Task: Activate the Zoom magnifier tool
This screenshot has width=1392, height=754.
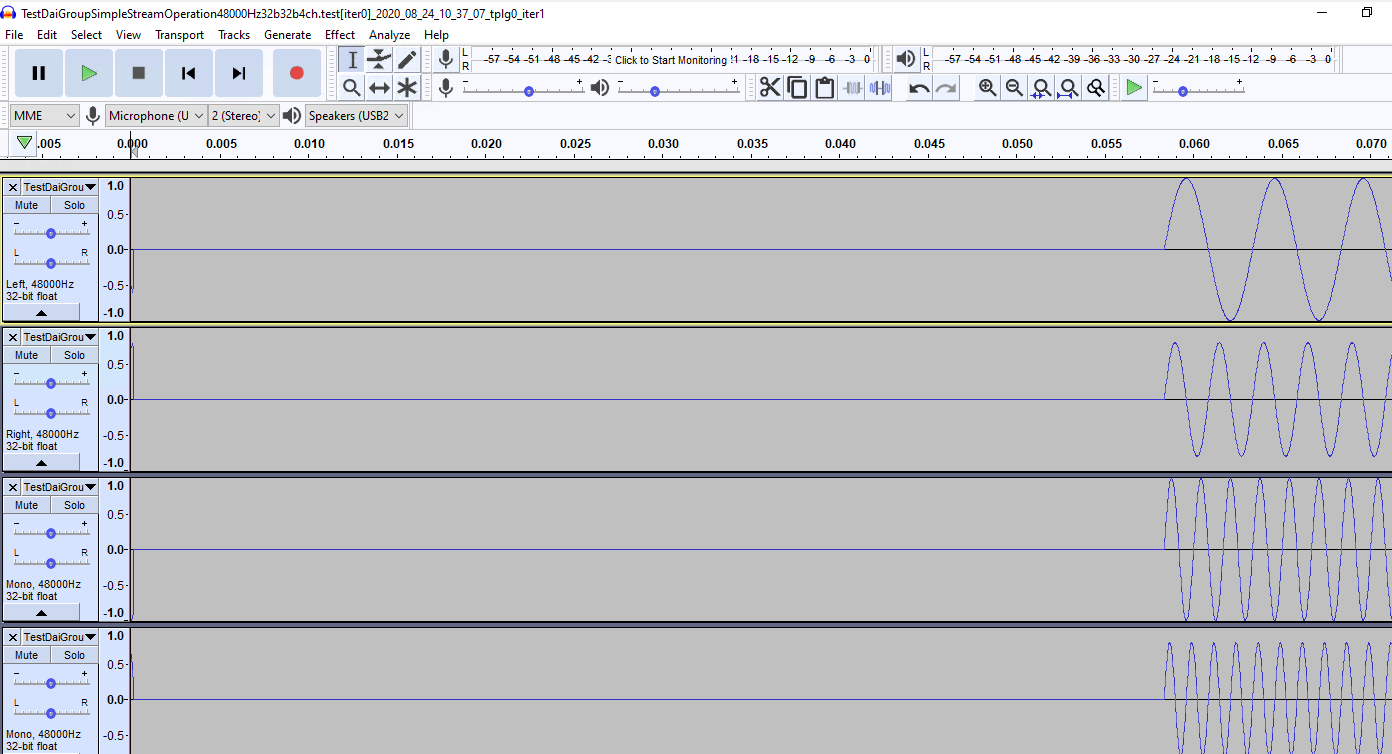Action: point(351,88)
